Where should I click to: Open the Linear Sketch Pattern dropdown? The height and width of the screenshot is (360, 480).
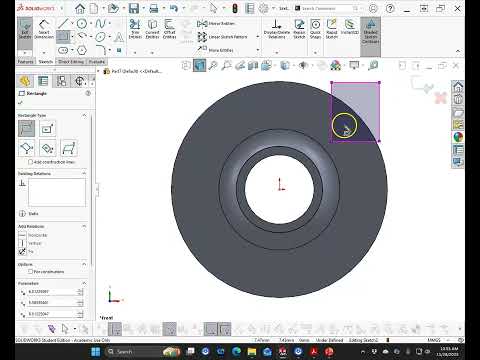(258, 37)
